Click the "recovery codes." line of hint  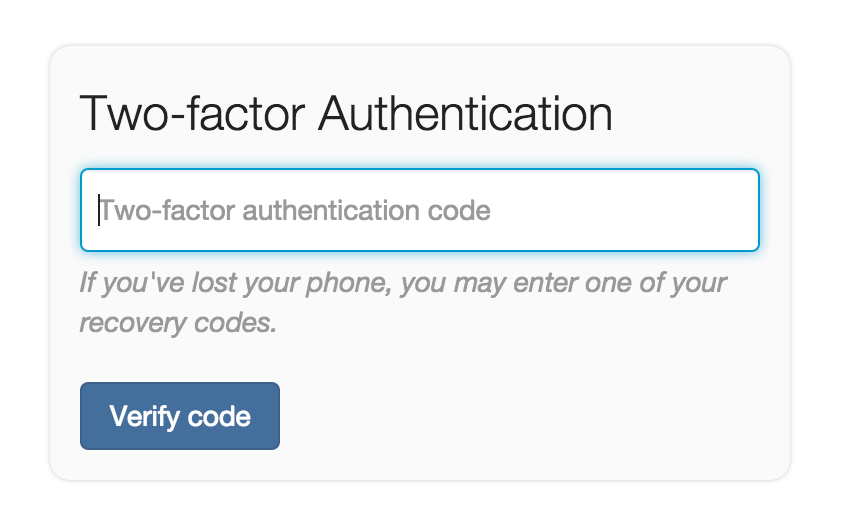[178, 325]
